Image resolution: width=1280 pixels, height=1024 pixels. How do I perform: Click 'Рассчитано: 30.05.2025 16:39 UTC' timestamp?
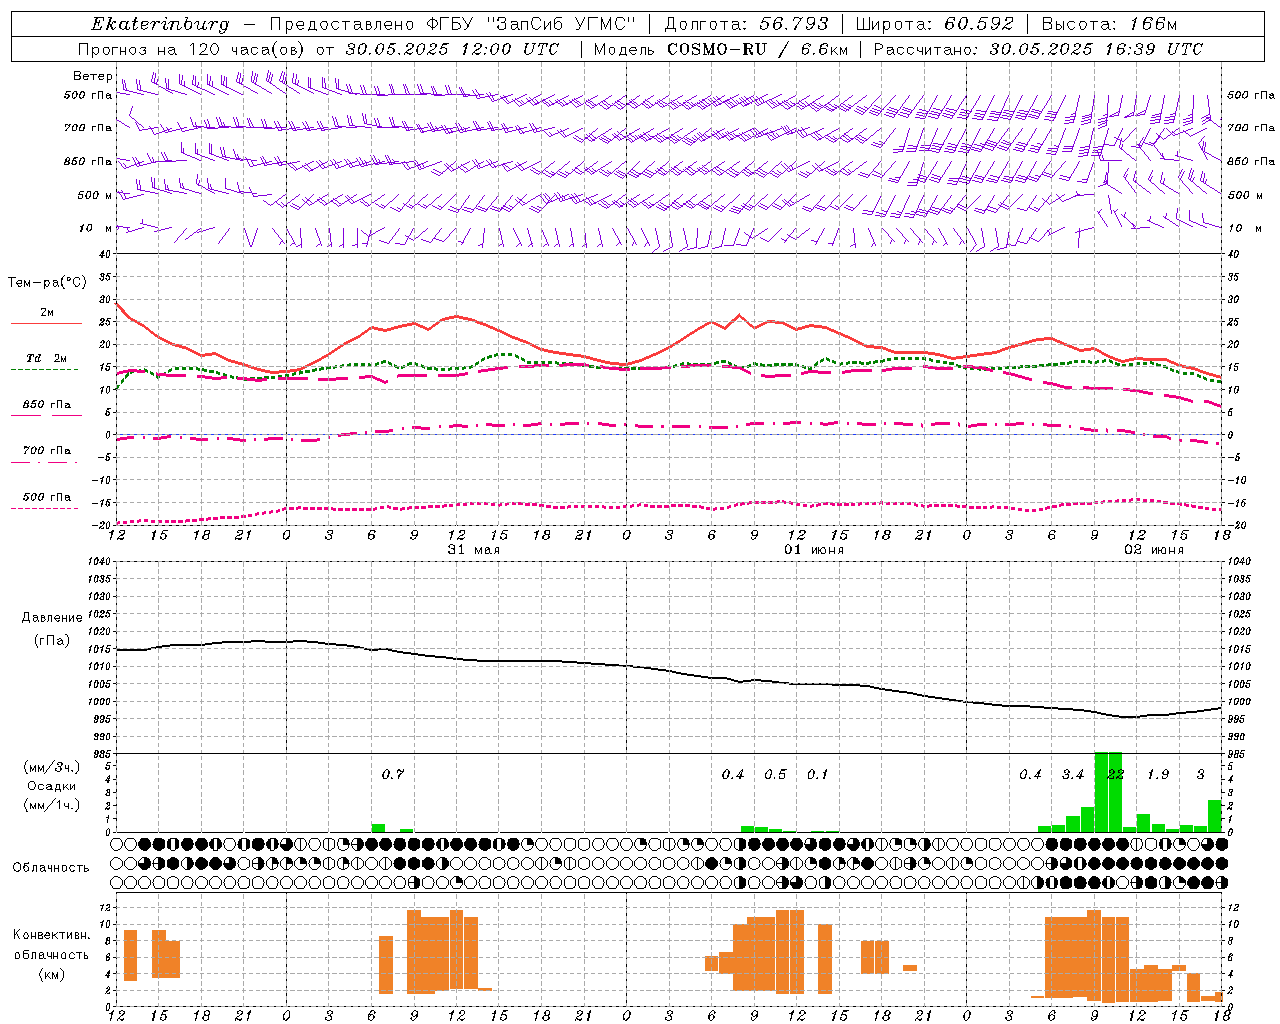click(x=1038, y=49)
